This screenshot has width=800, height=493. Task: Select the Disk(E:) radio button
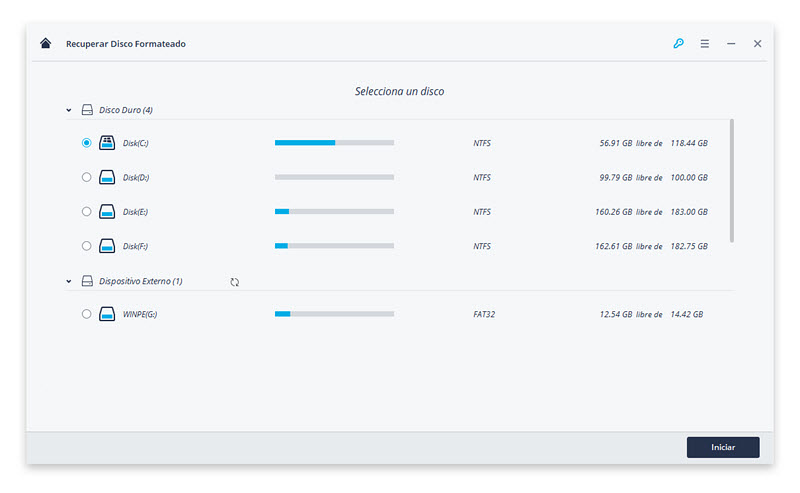click(x=86, y=211)
